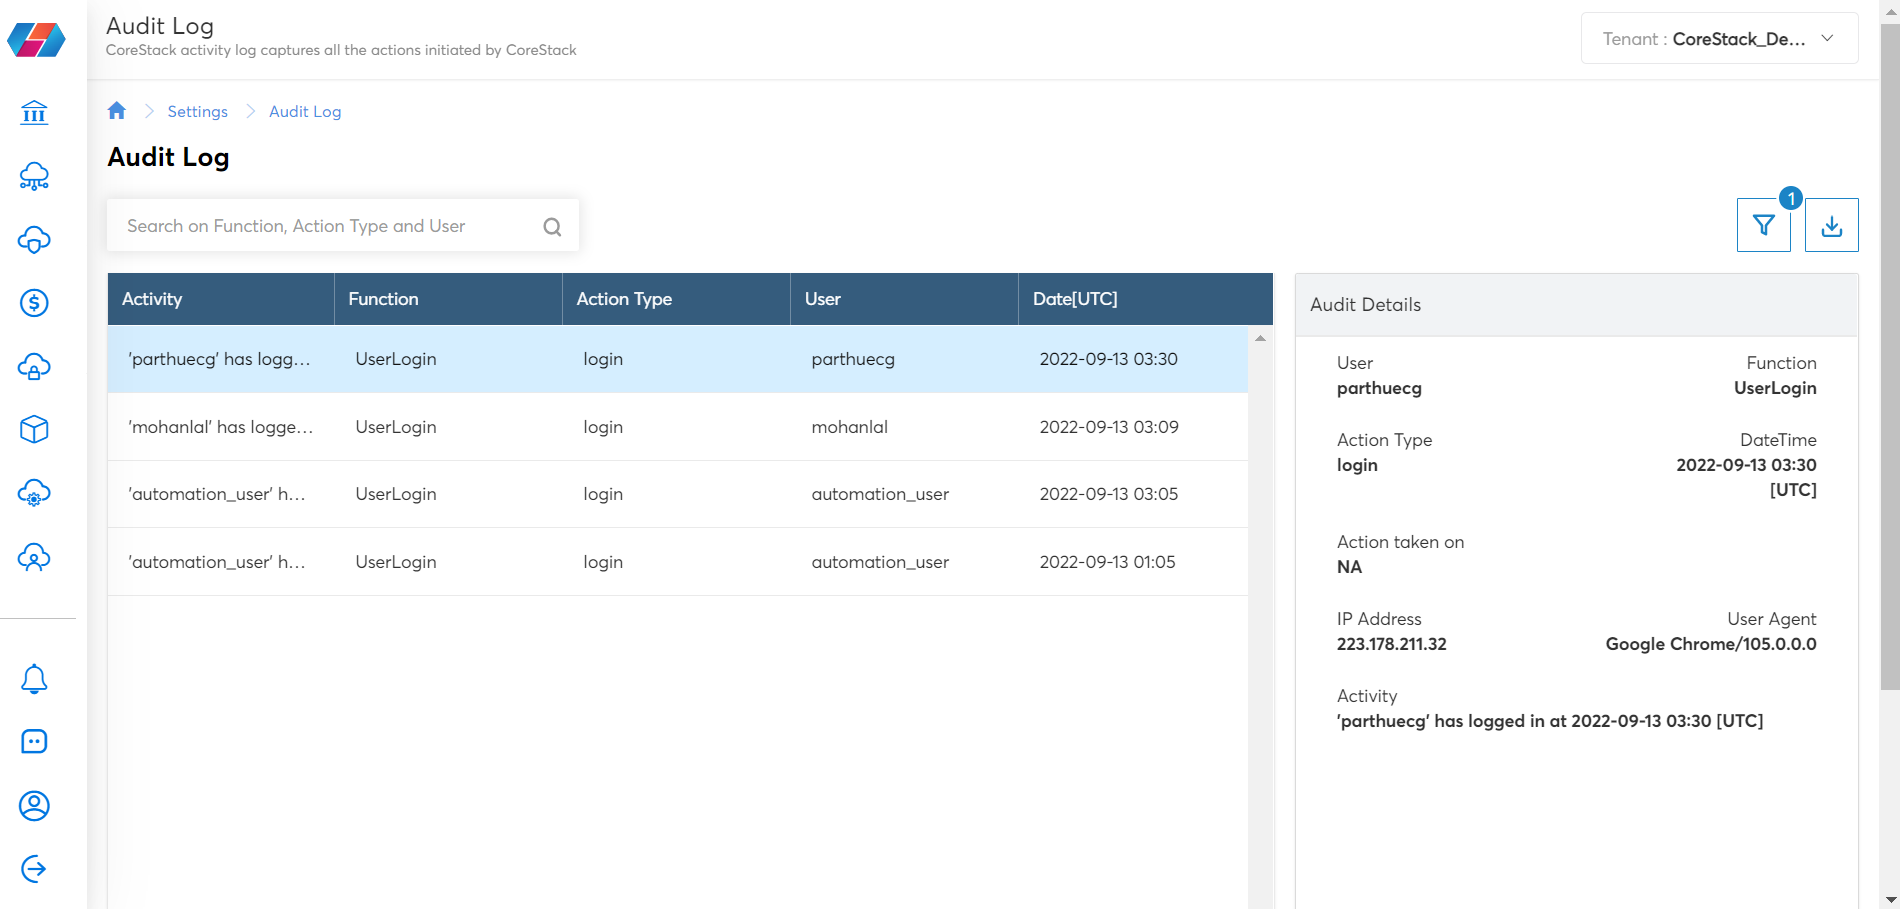Image resolution: width=1900 pixels, height=909 pixels.
Task: Click IP address 223.178.211.32 value
Action: (1392, 644)
